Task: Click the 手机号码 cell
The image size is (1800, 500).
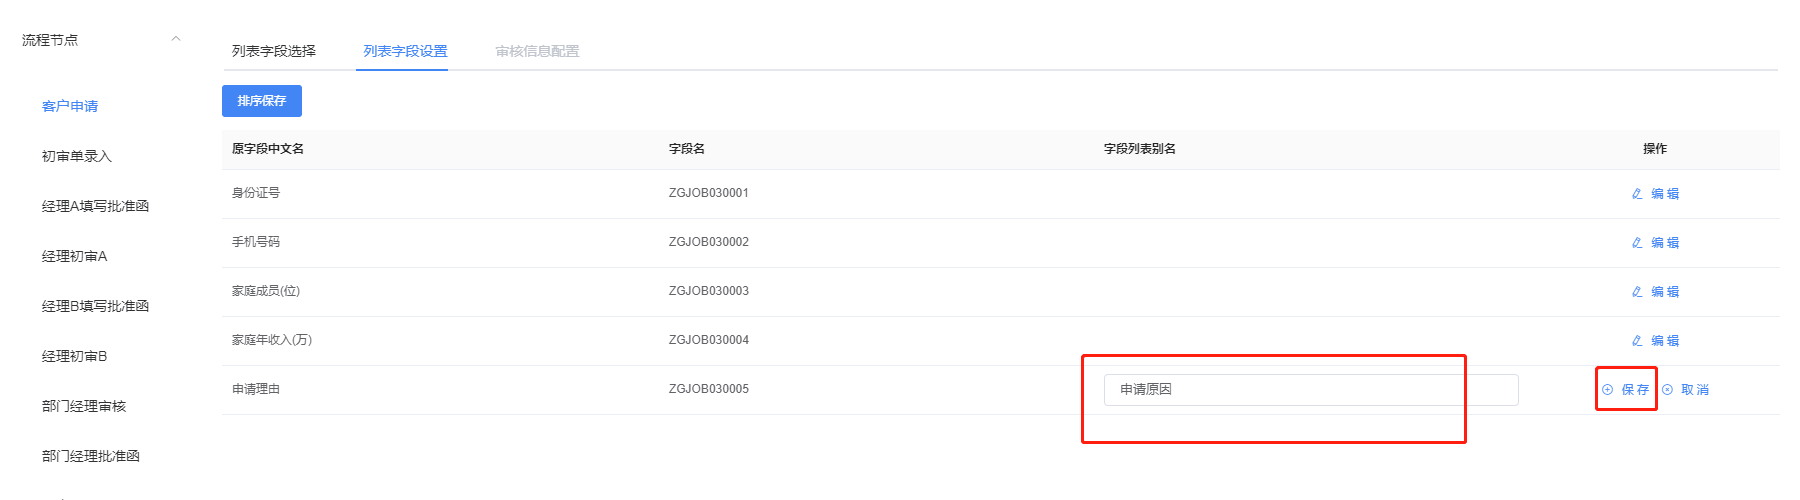Action: pyautogui.click(x=256, y=242)
